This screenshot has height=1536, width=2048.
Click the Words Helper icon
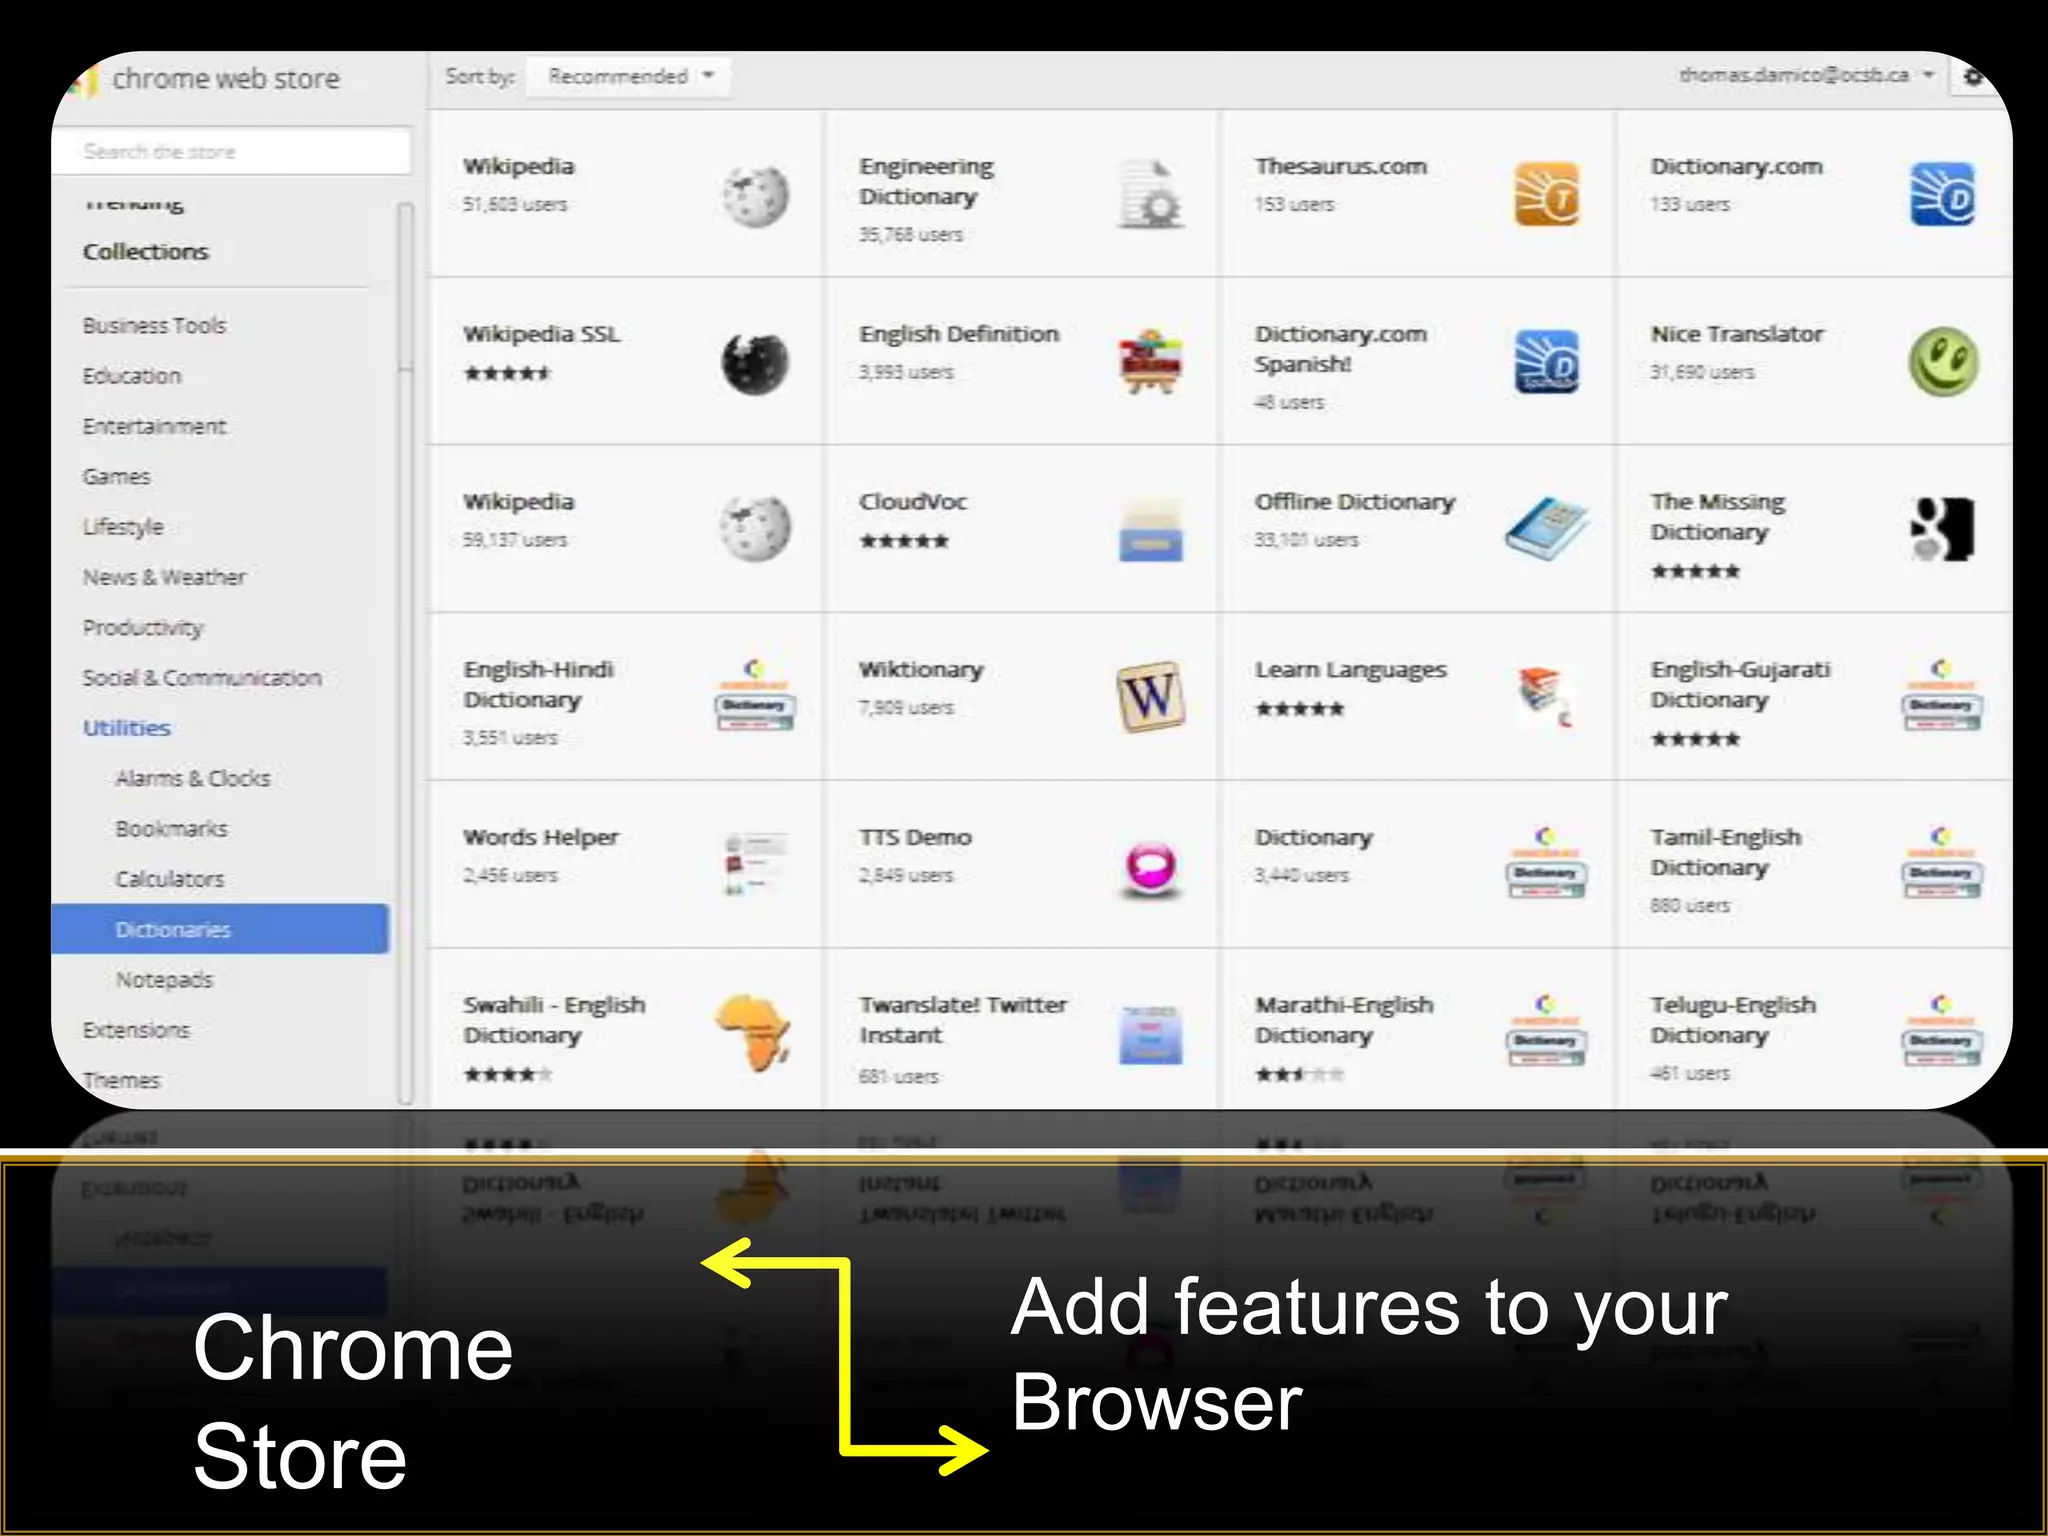pyautogui.click(x=755, y=864)
